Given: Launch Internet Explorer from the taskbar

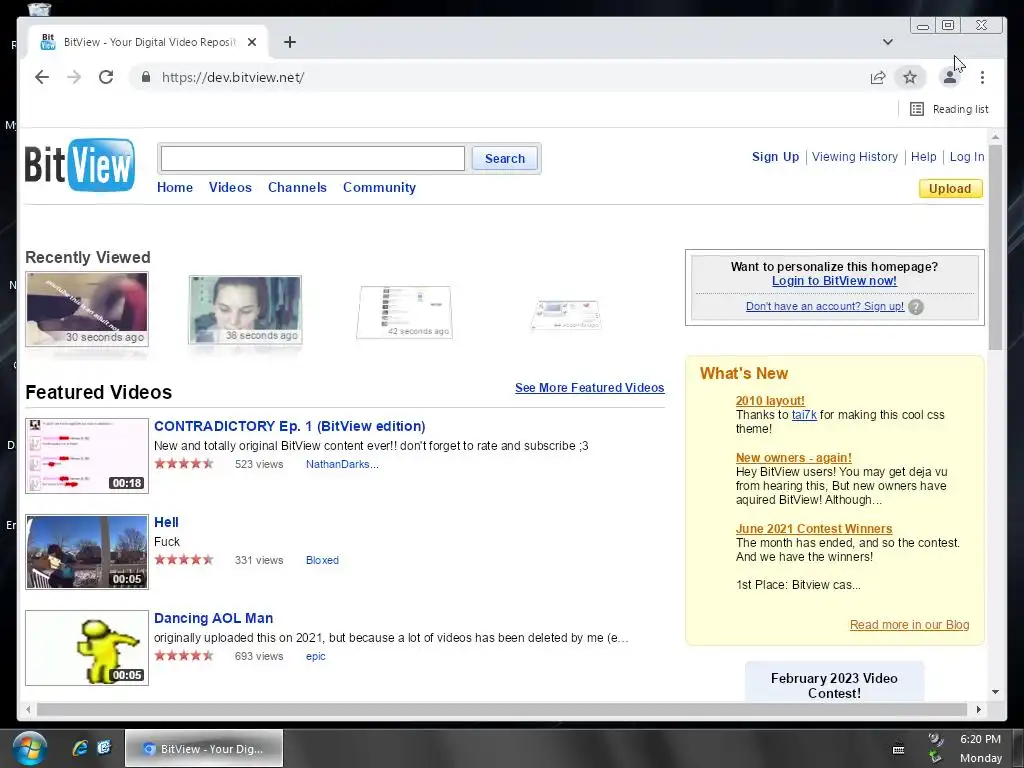Looking at the screenshot, I should point(80,748).
